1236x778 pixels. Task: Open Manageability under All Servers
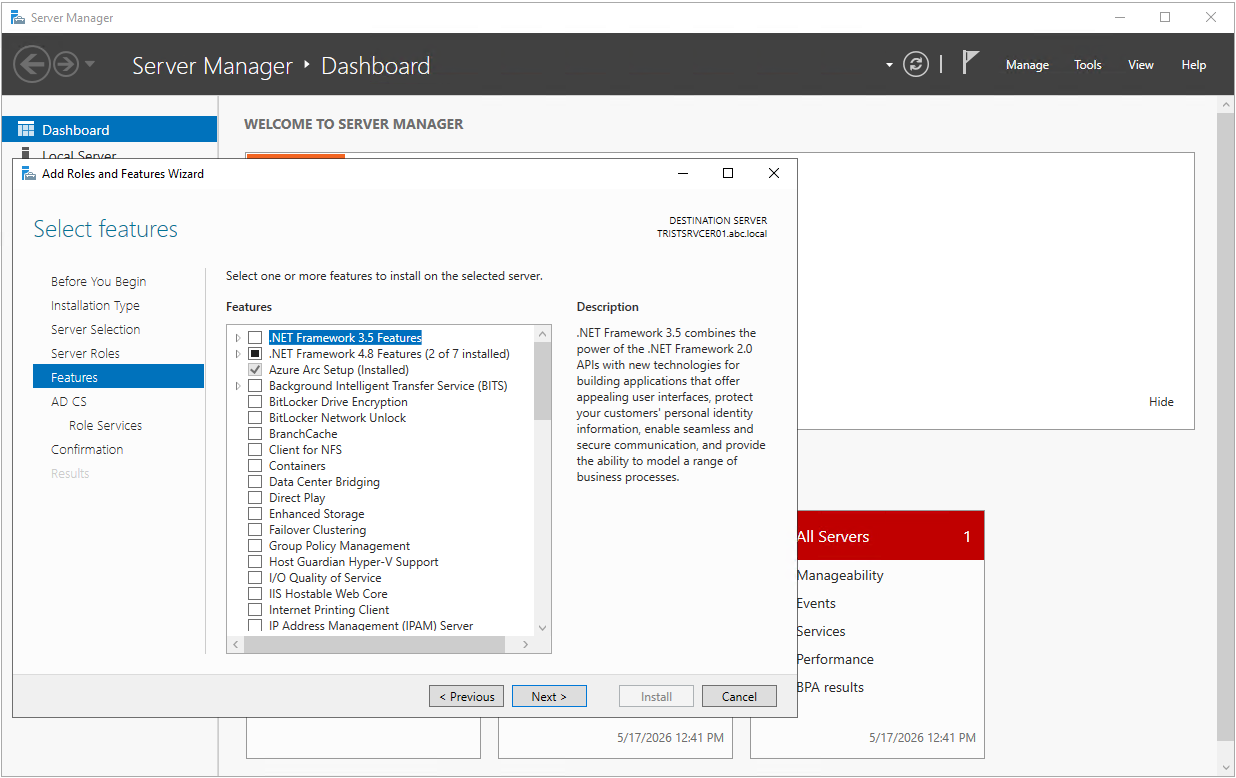[840, 576]
